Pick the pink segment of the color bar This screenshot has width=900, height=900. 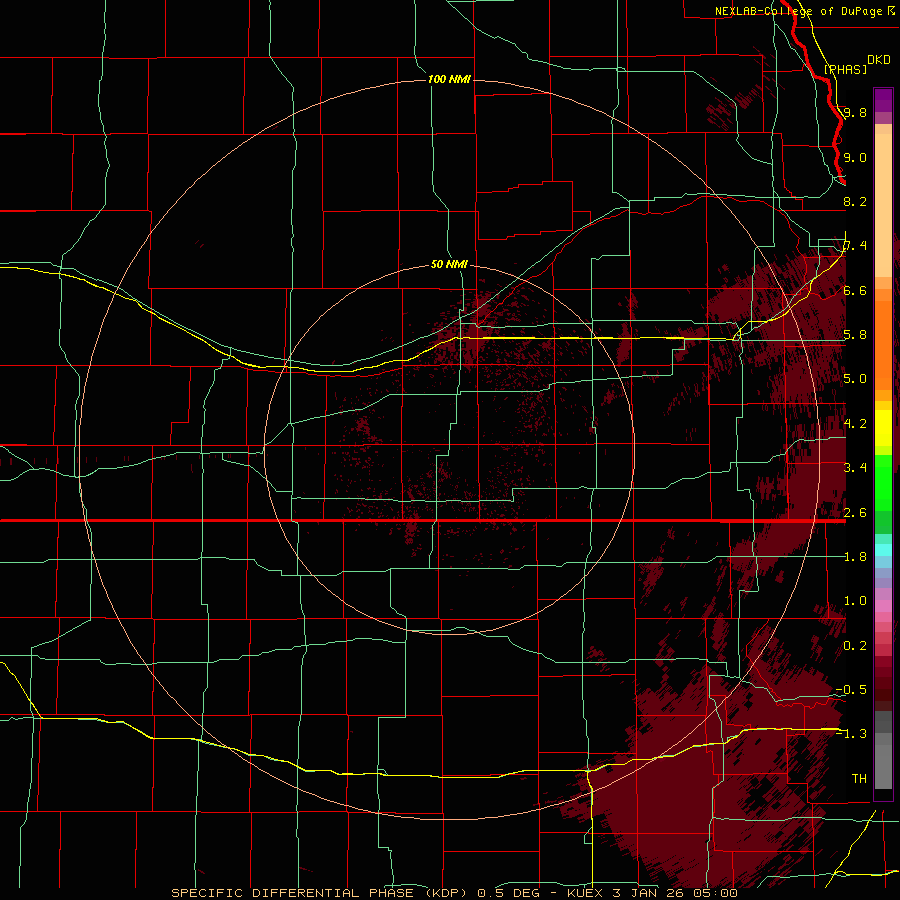coord(883,606)
